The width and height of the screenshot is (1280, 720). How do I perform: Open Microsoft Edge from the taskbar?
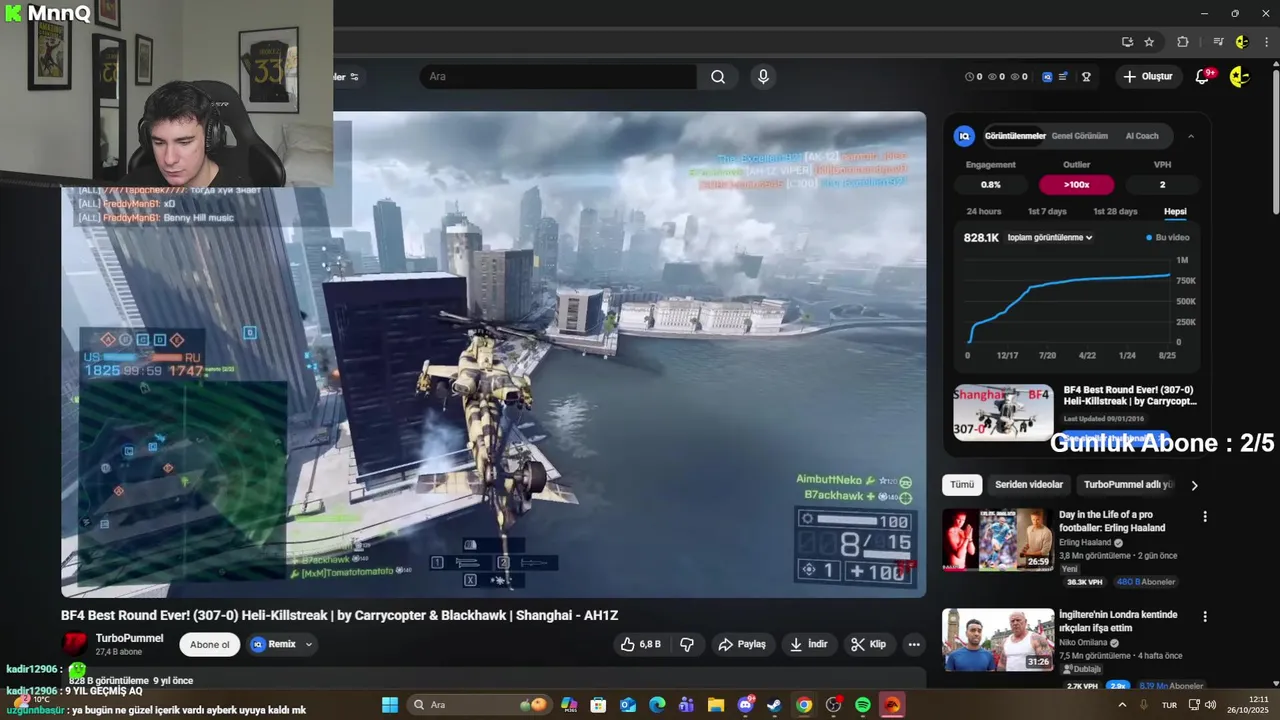(657, 705)
